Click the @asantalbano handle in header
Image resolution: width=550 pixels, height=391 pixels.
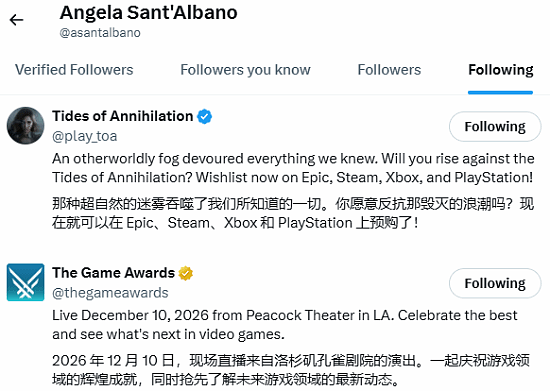(100, 33)
